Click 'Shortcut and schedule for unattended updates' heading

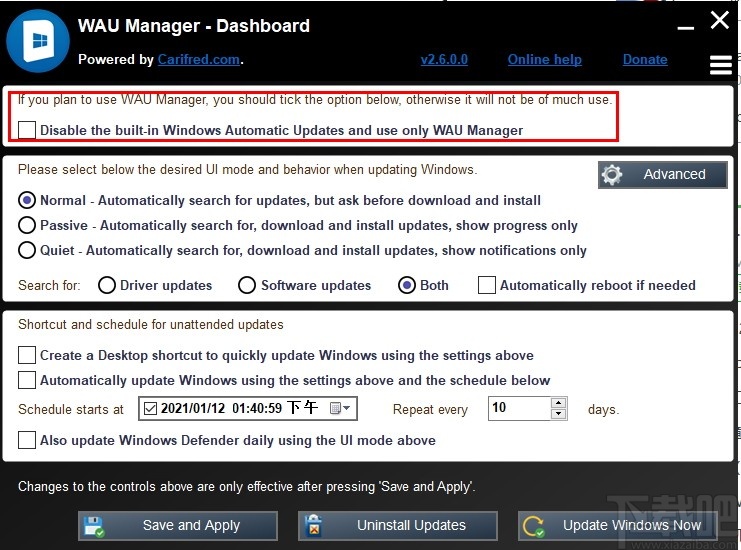pyautogui.click(x=151, y=325)
